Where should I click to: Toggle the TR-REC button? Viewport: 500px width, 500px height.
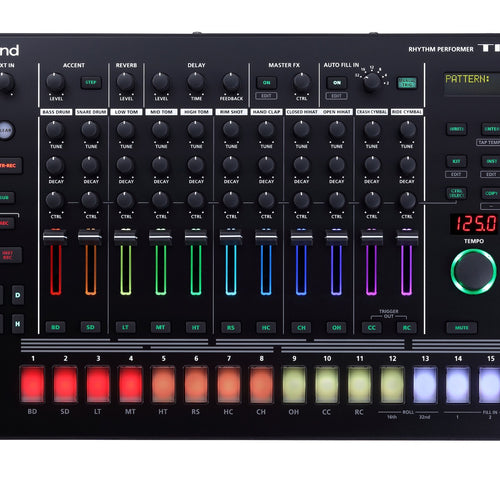pyautogui.click(x=9, y=165)
